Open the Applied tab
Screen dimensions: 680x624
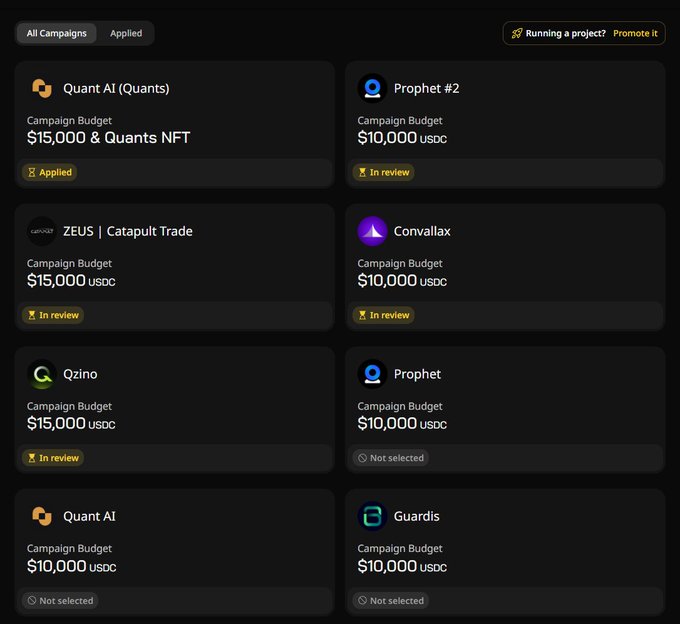click(126, 33)
